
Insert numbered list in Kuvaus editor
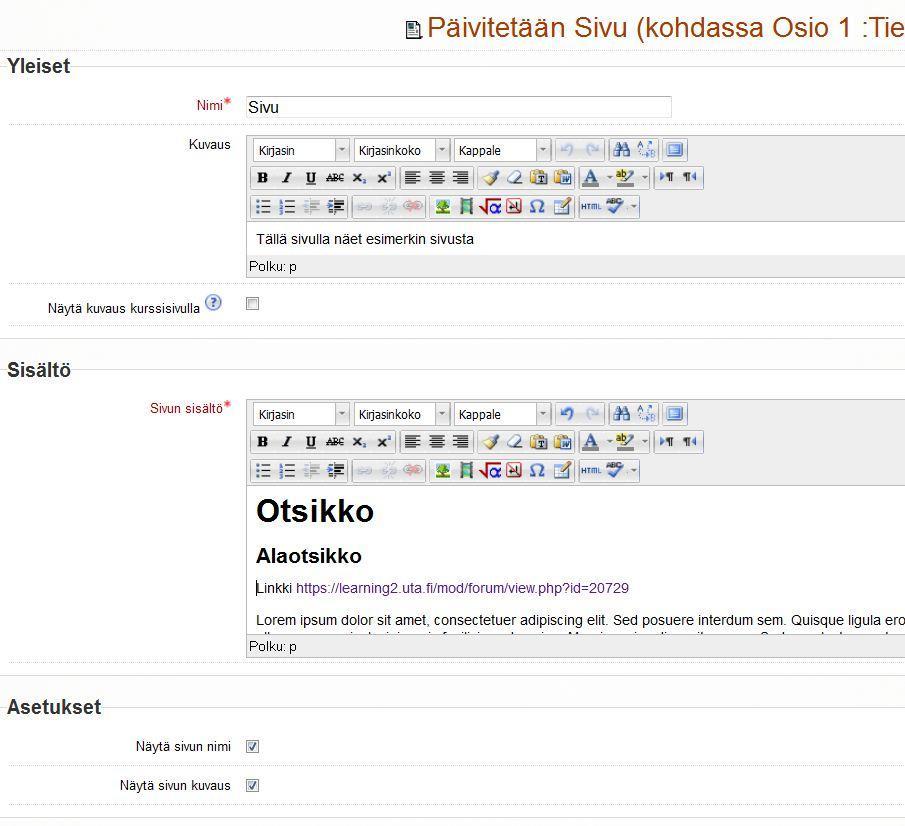pyautogui.click(x=287, y=206)
